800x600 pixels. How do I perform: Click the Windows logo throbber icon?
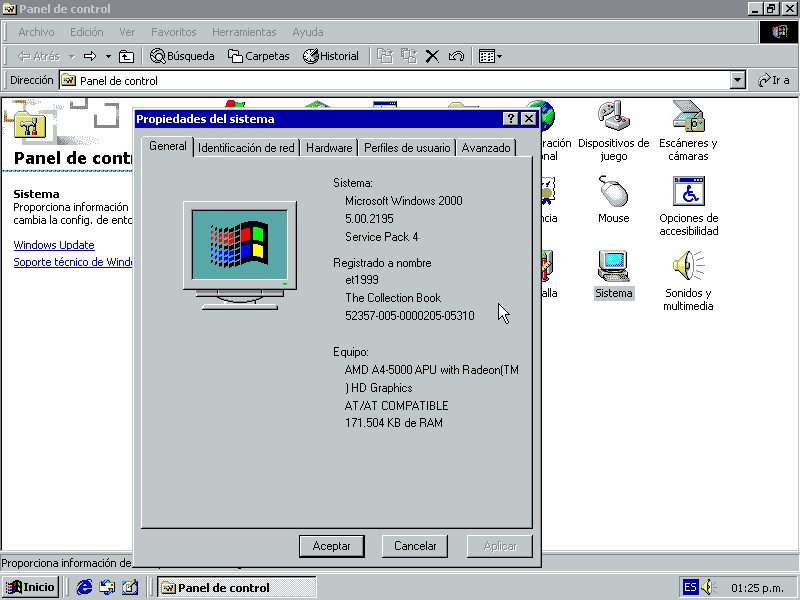(x=779, y=32)
